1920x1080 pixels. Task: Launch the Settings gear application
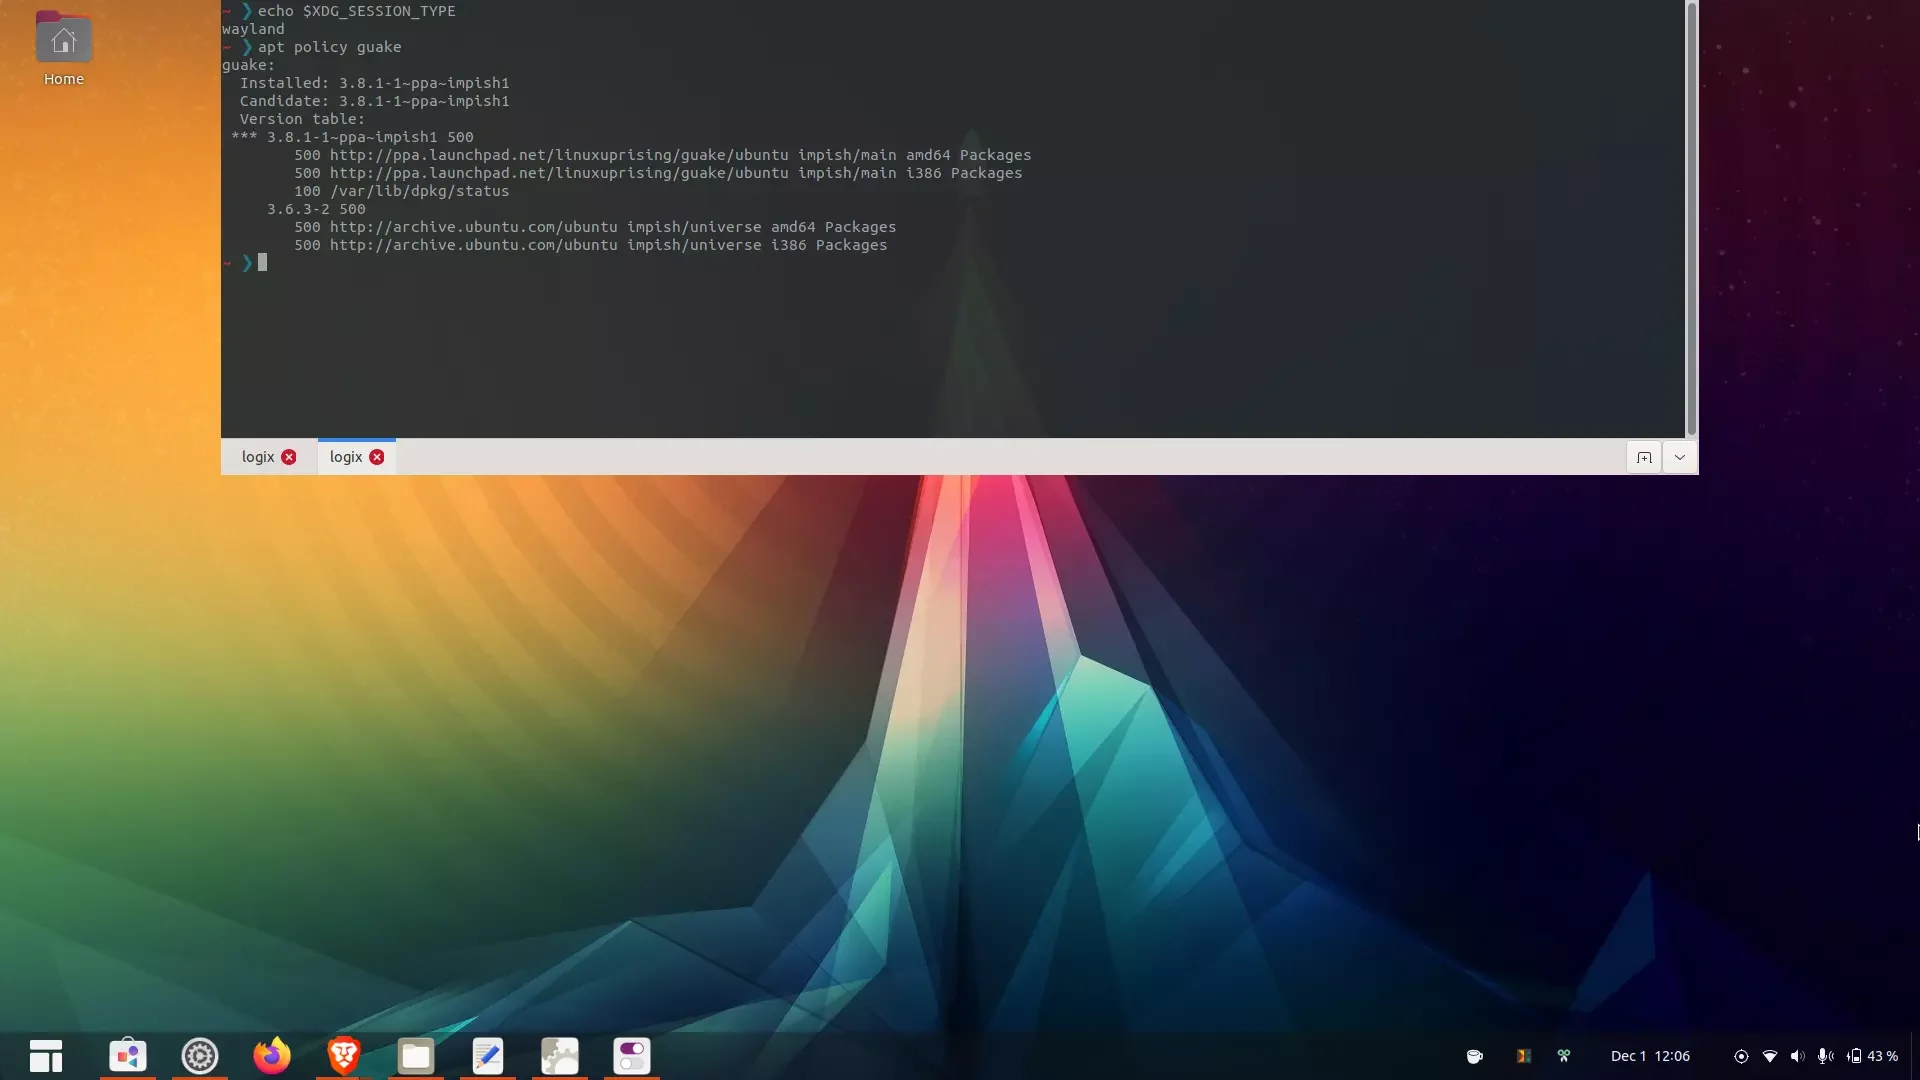(199, 1055)
